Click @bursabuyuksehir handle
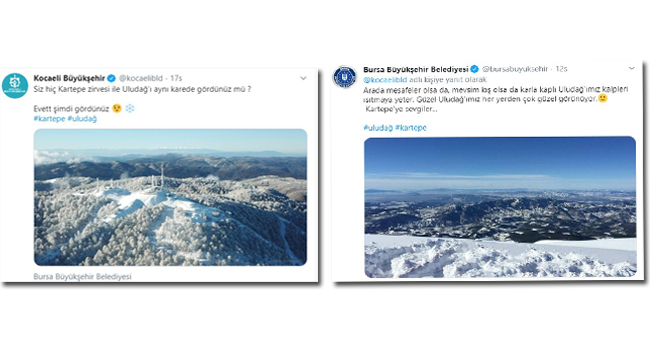This screenshot has height=360, width=650. click(x=515, y=69)
